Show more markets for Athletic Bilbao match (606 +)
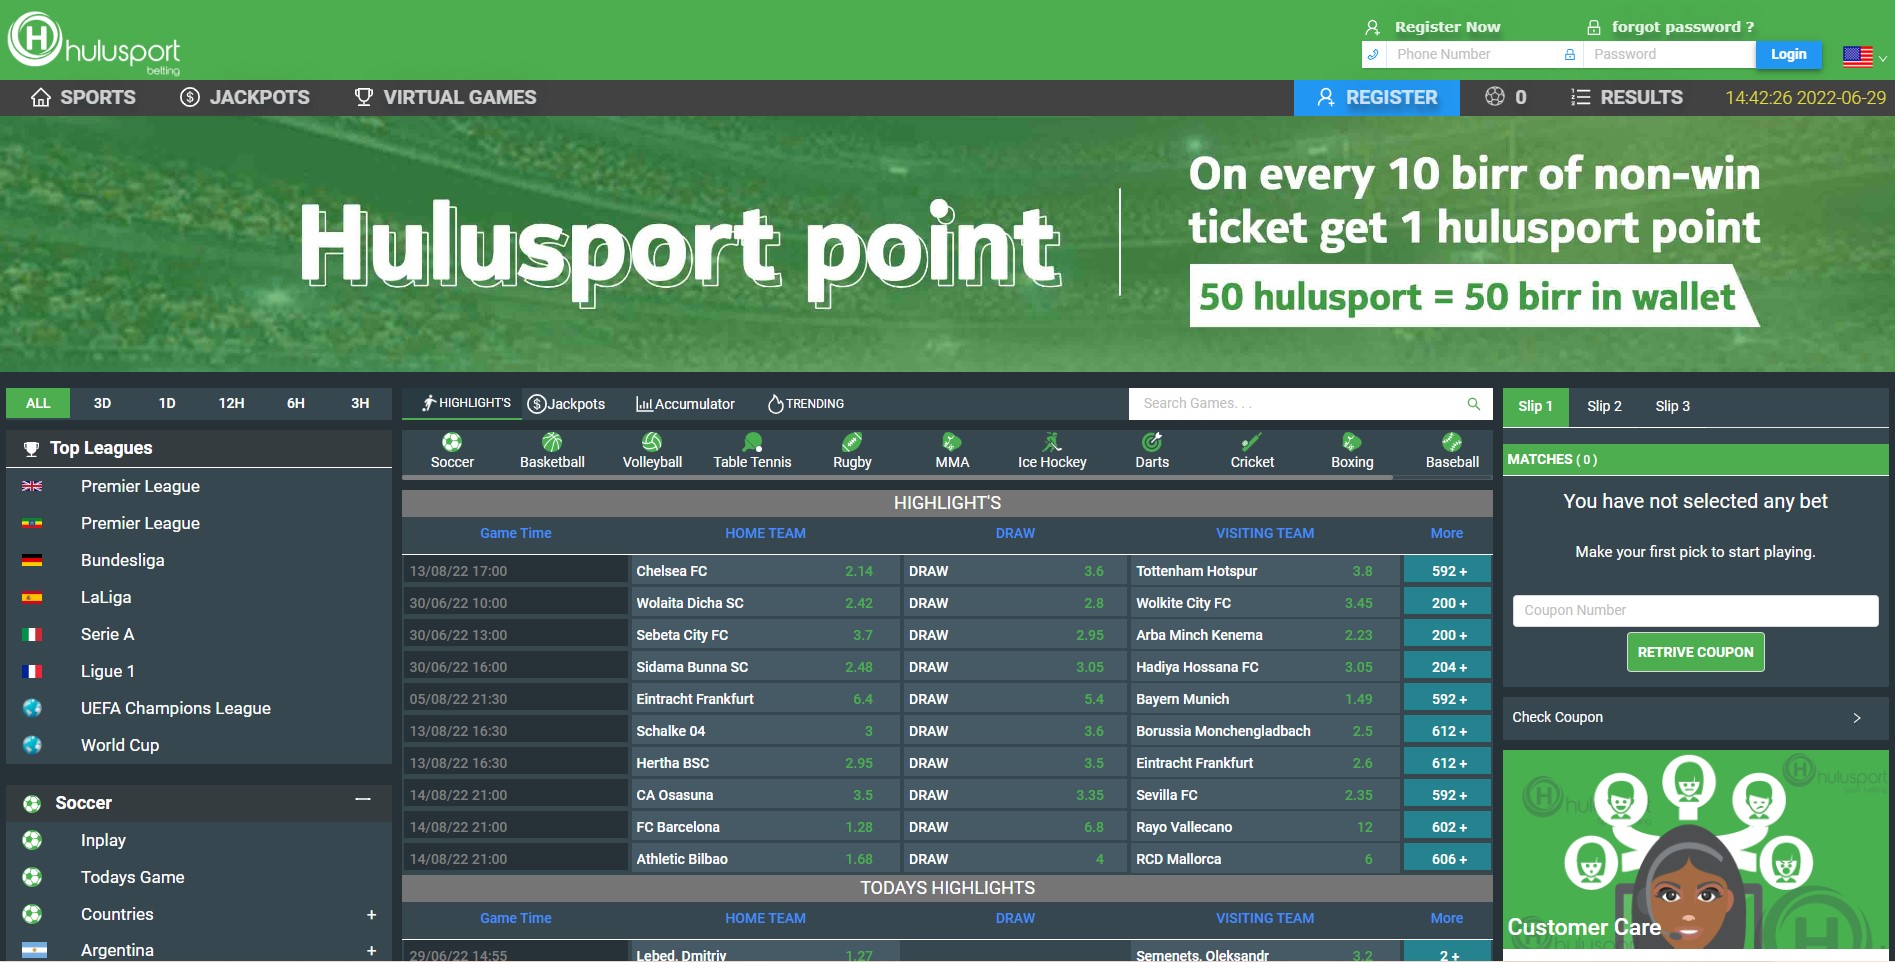The image size is (1895, 962). click(x=1447, y=859)
